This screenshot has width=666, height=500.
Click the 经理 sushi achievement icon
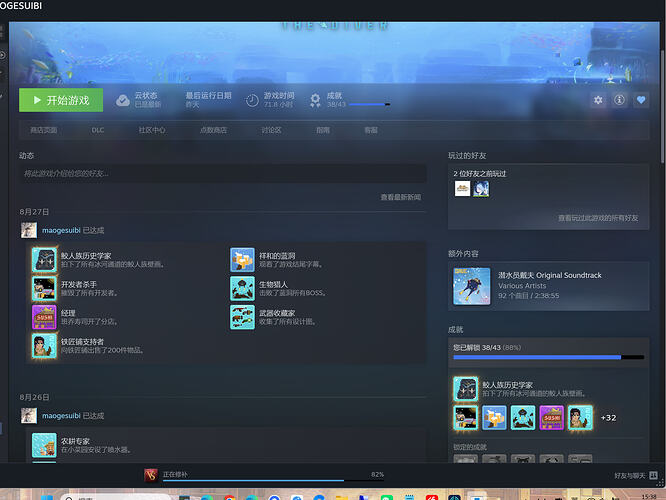44,317
